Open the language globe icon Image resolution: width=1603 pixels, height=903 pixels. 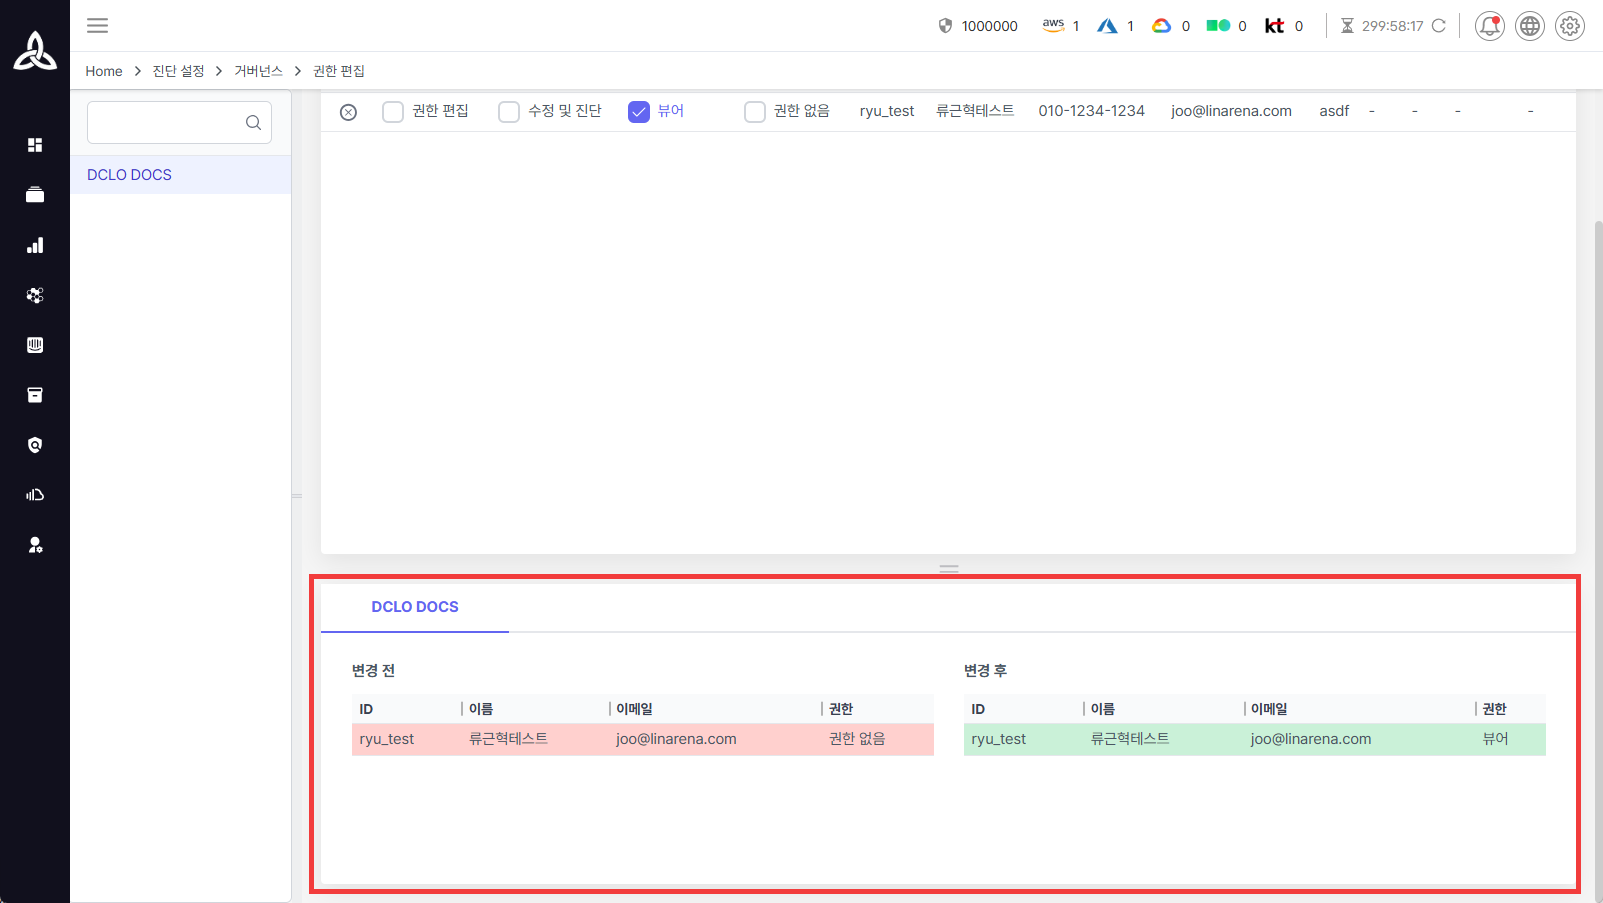pyautogui.click(x=1529, y=26)
